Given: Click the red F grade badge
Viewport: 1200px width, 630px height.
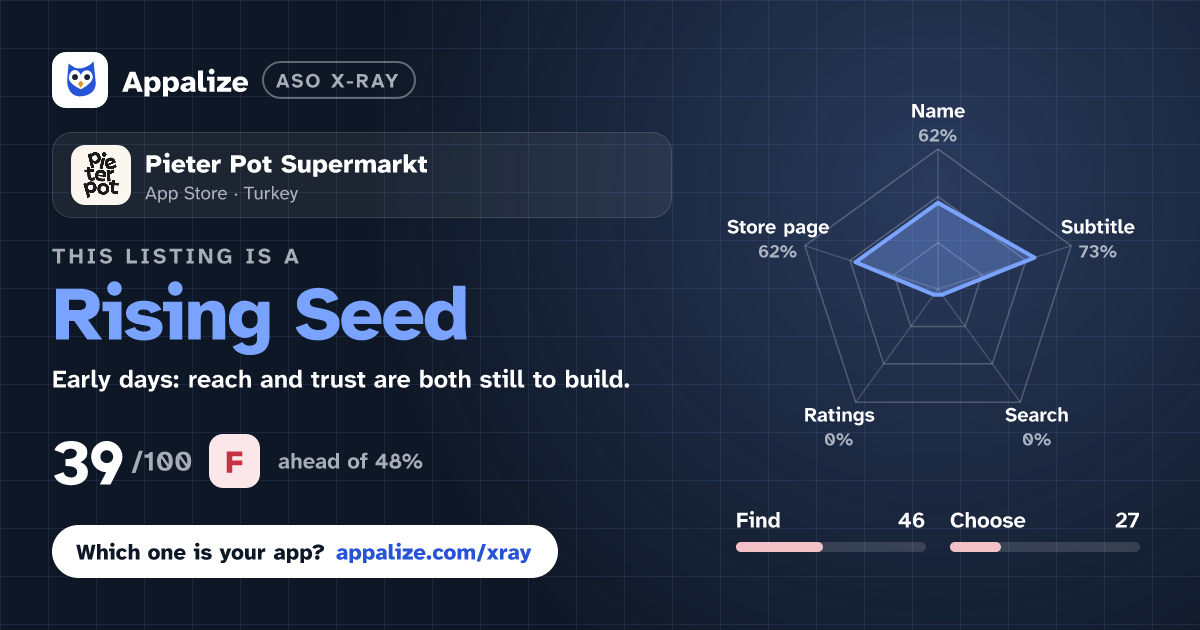Looking at the screenshot, I should pyautogui.click(x=234, y=461).
